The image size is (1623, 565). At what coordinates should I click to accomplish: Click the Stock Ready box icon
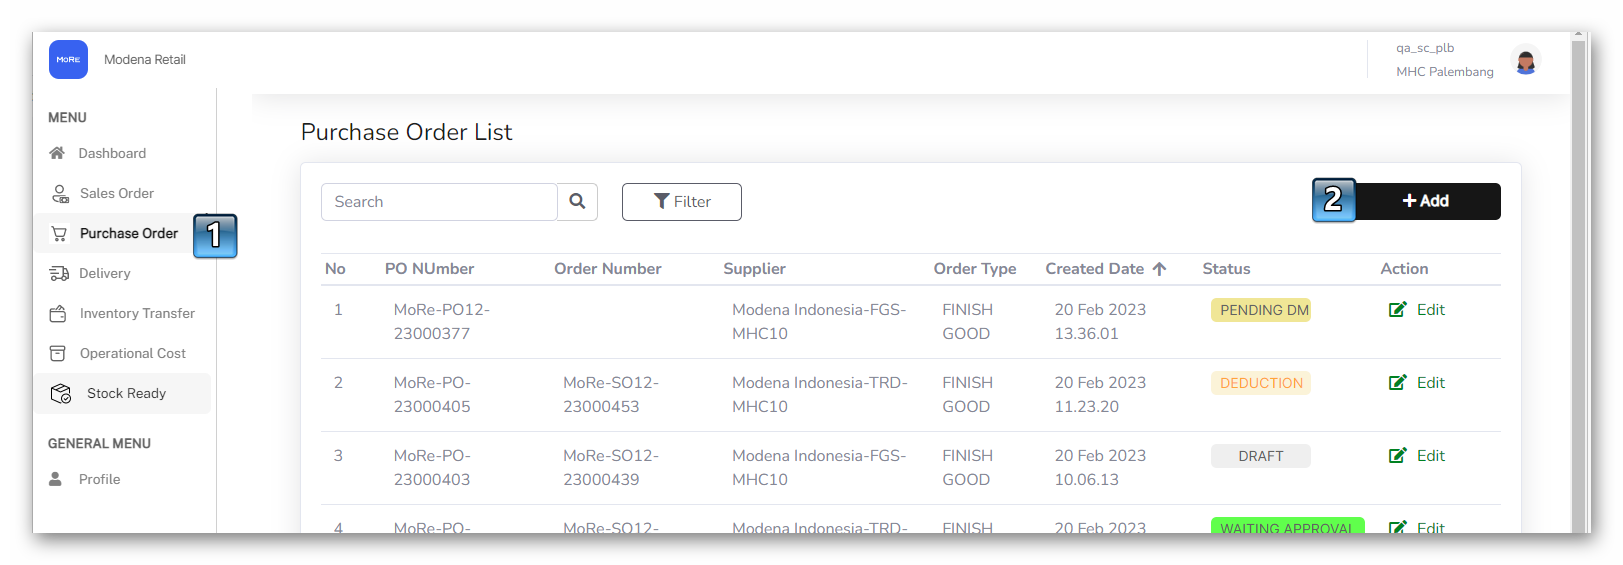(61, 393)
